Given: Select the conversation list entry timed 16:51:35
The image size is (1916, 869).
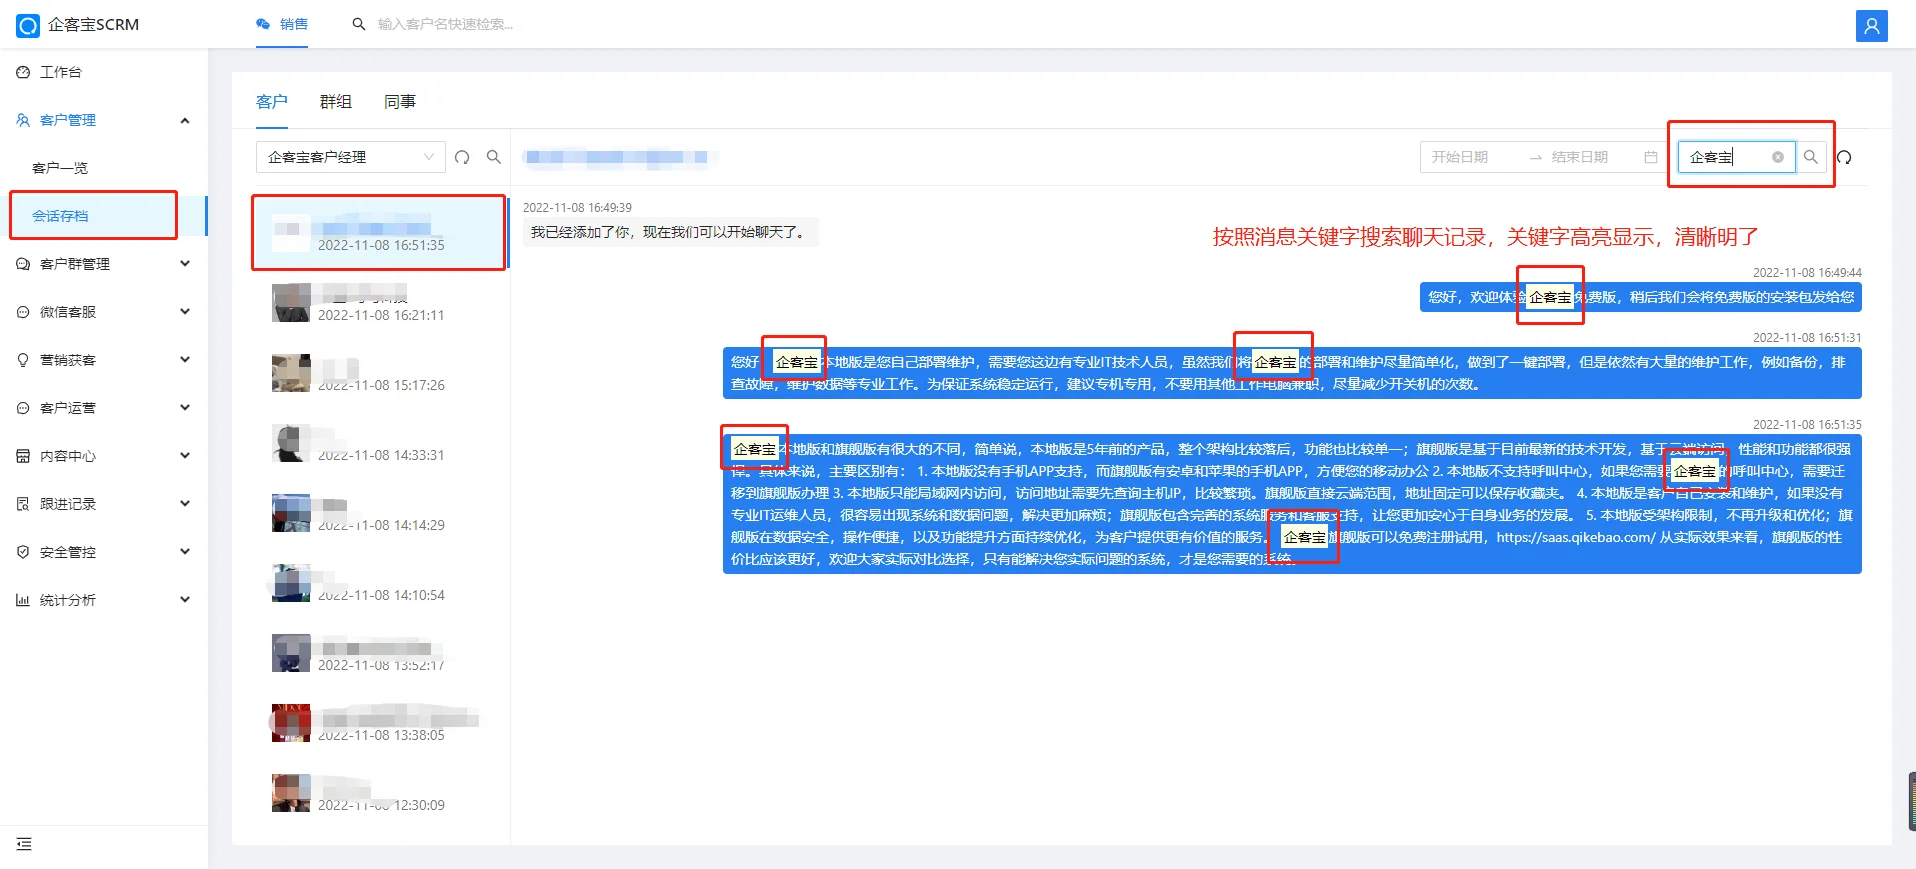Looking at the screenshot, I should click(379, 233).
